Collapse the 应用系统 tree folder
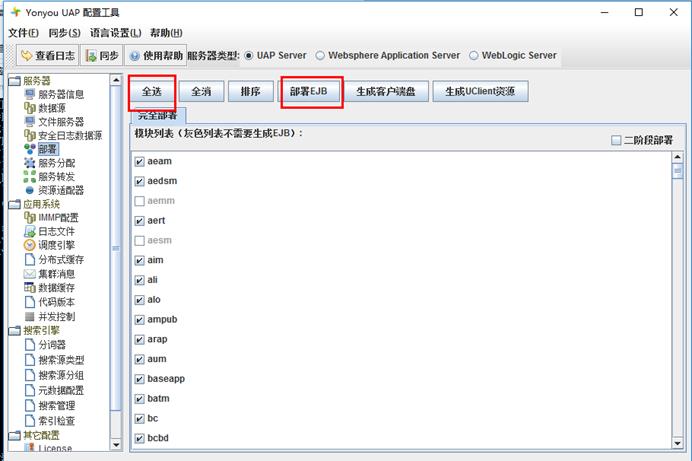692x461 pixels. click(x=15, y=204)
